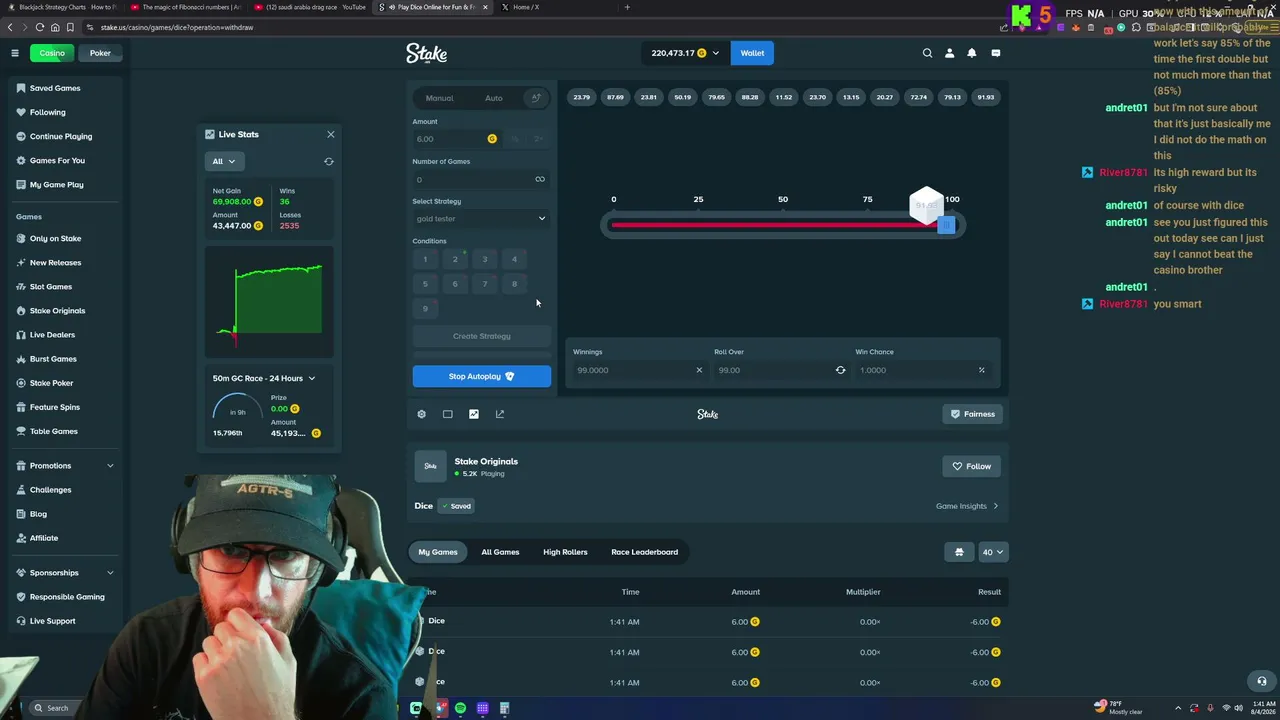Select the Race Leaderboard tab

tap(645, 552)
